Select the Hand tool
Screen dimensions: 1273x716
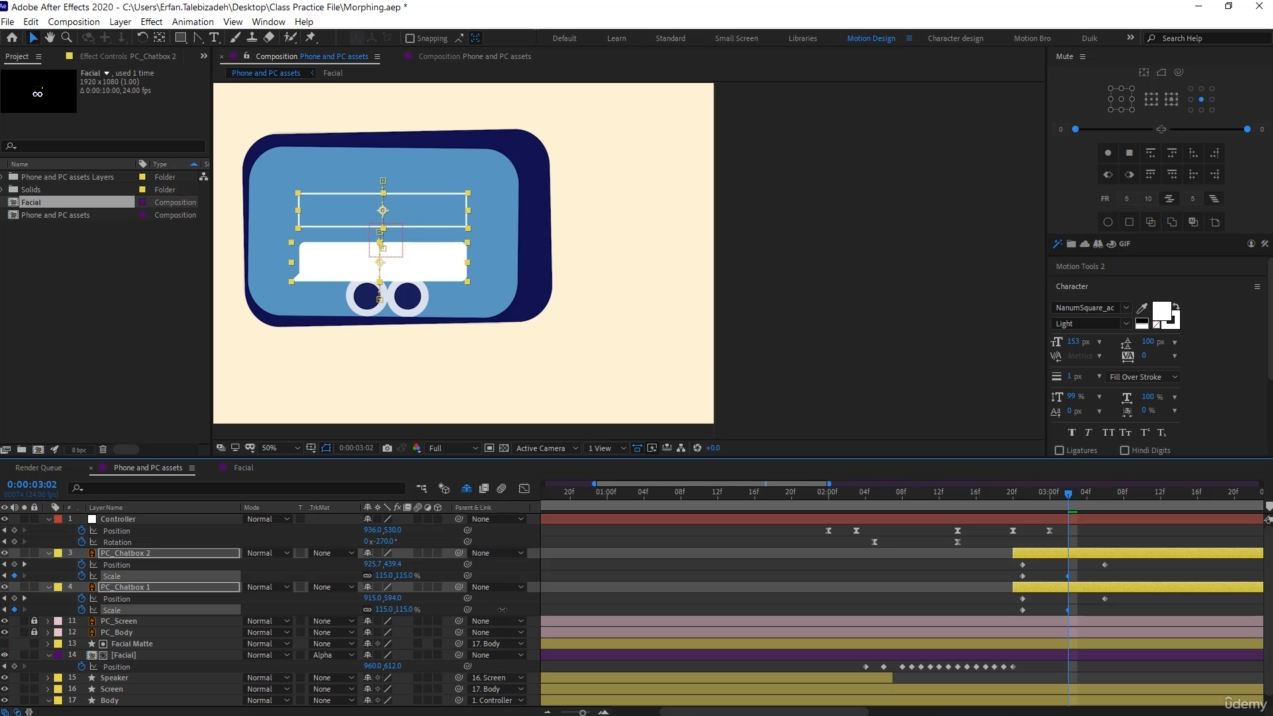click(x=49, y=38)
